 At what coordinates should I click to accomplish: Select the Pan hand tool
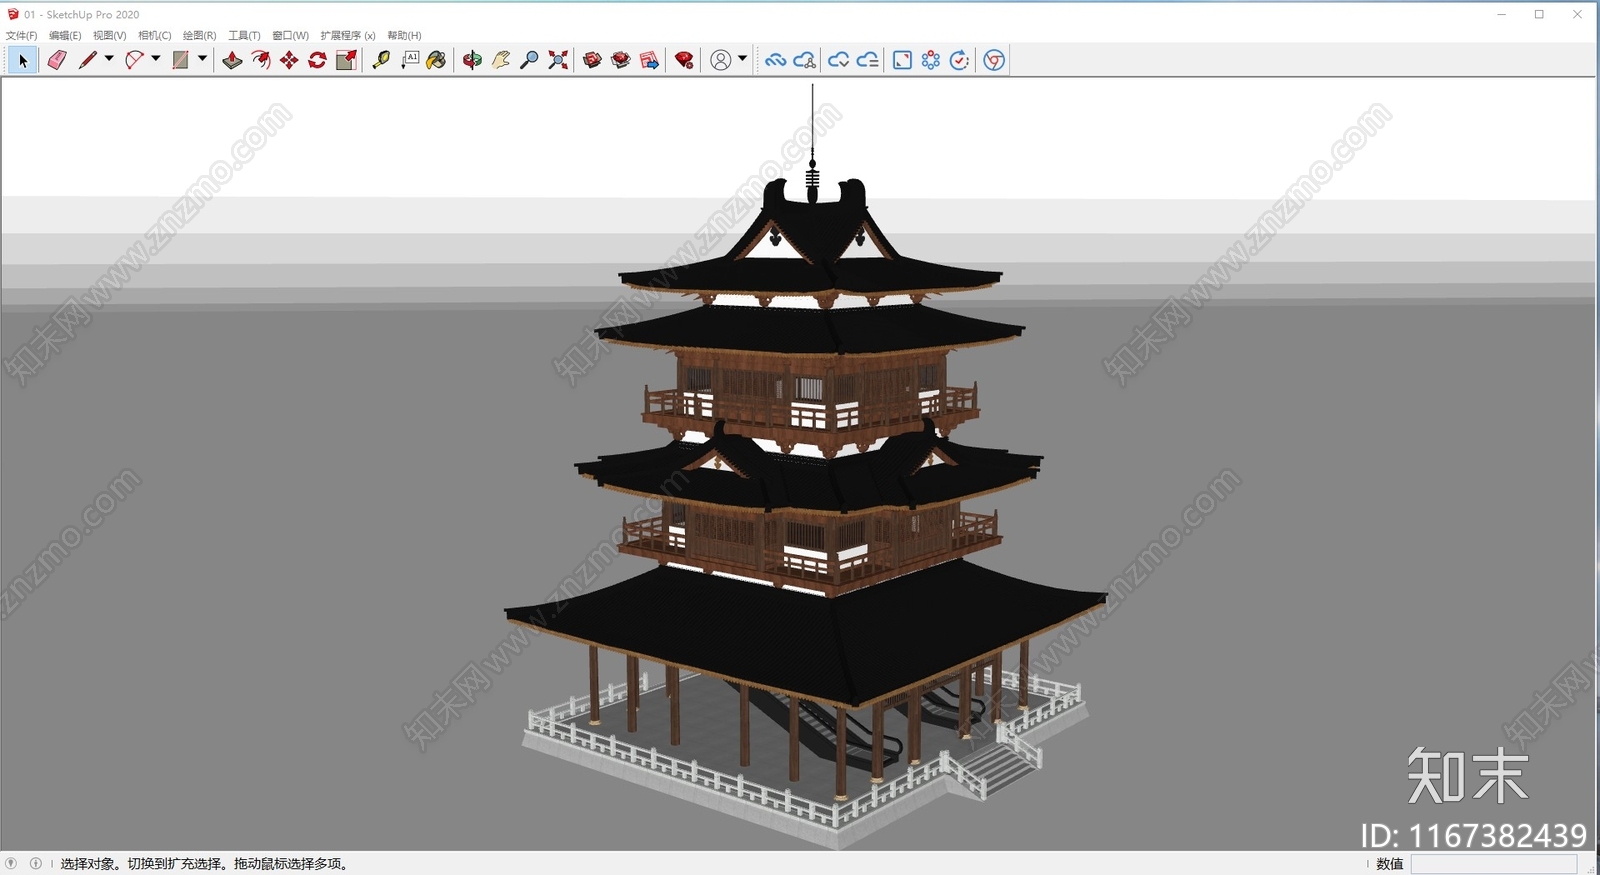[x=501, y=60]
